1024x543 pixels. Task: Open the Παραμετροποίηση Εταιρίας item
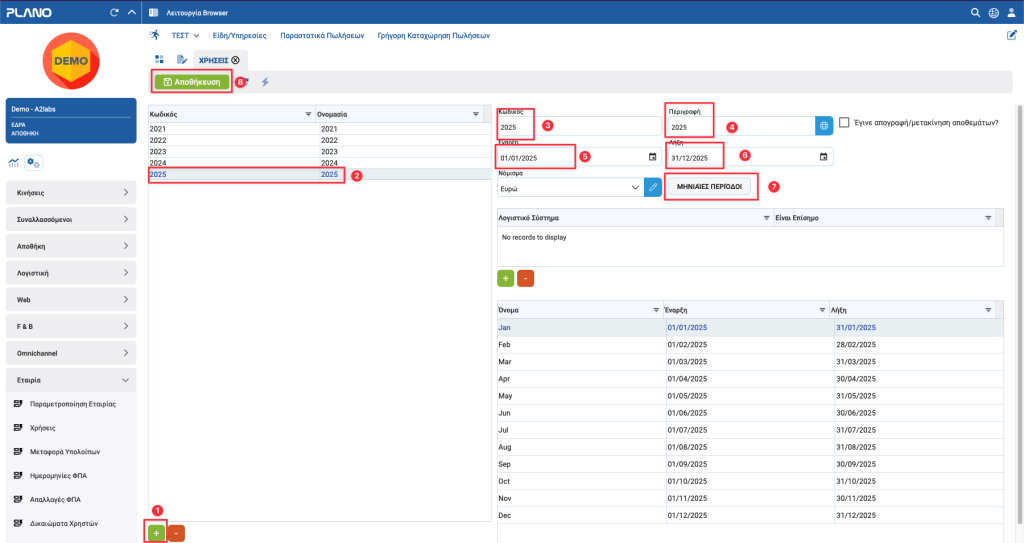72,404
